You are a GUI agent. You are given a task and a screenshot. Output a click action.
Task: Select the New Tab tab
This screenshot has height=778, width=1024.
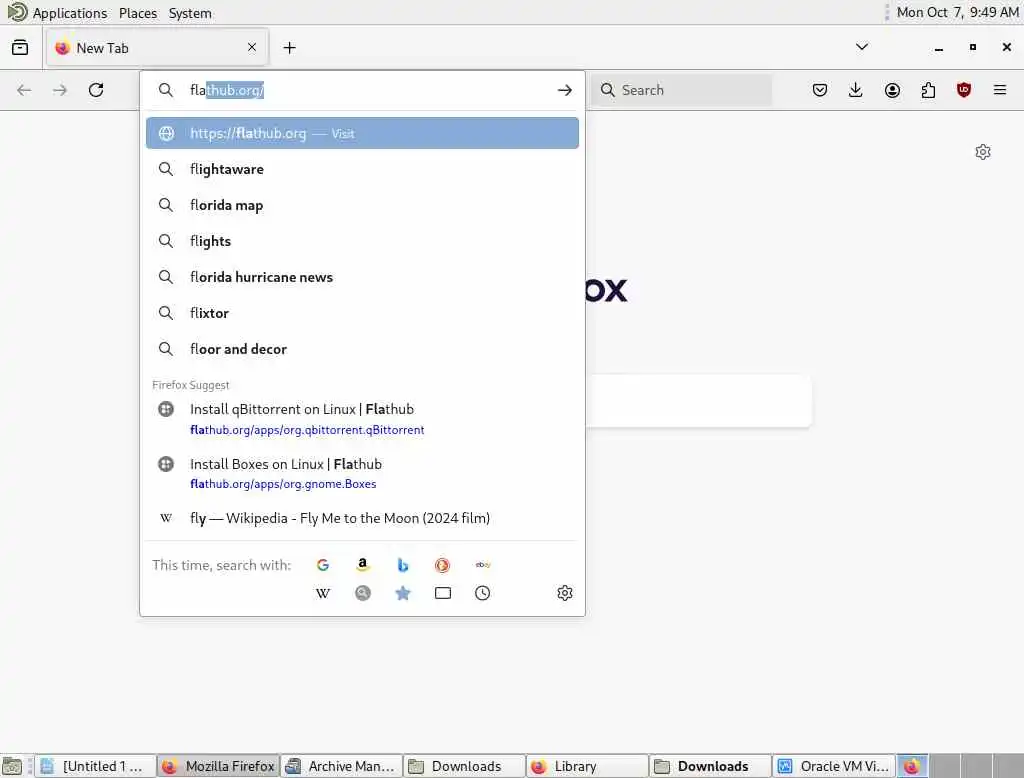(157, 48)
